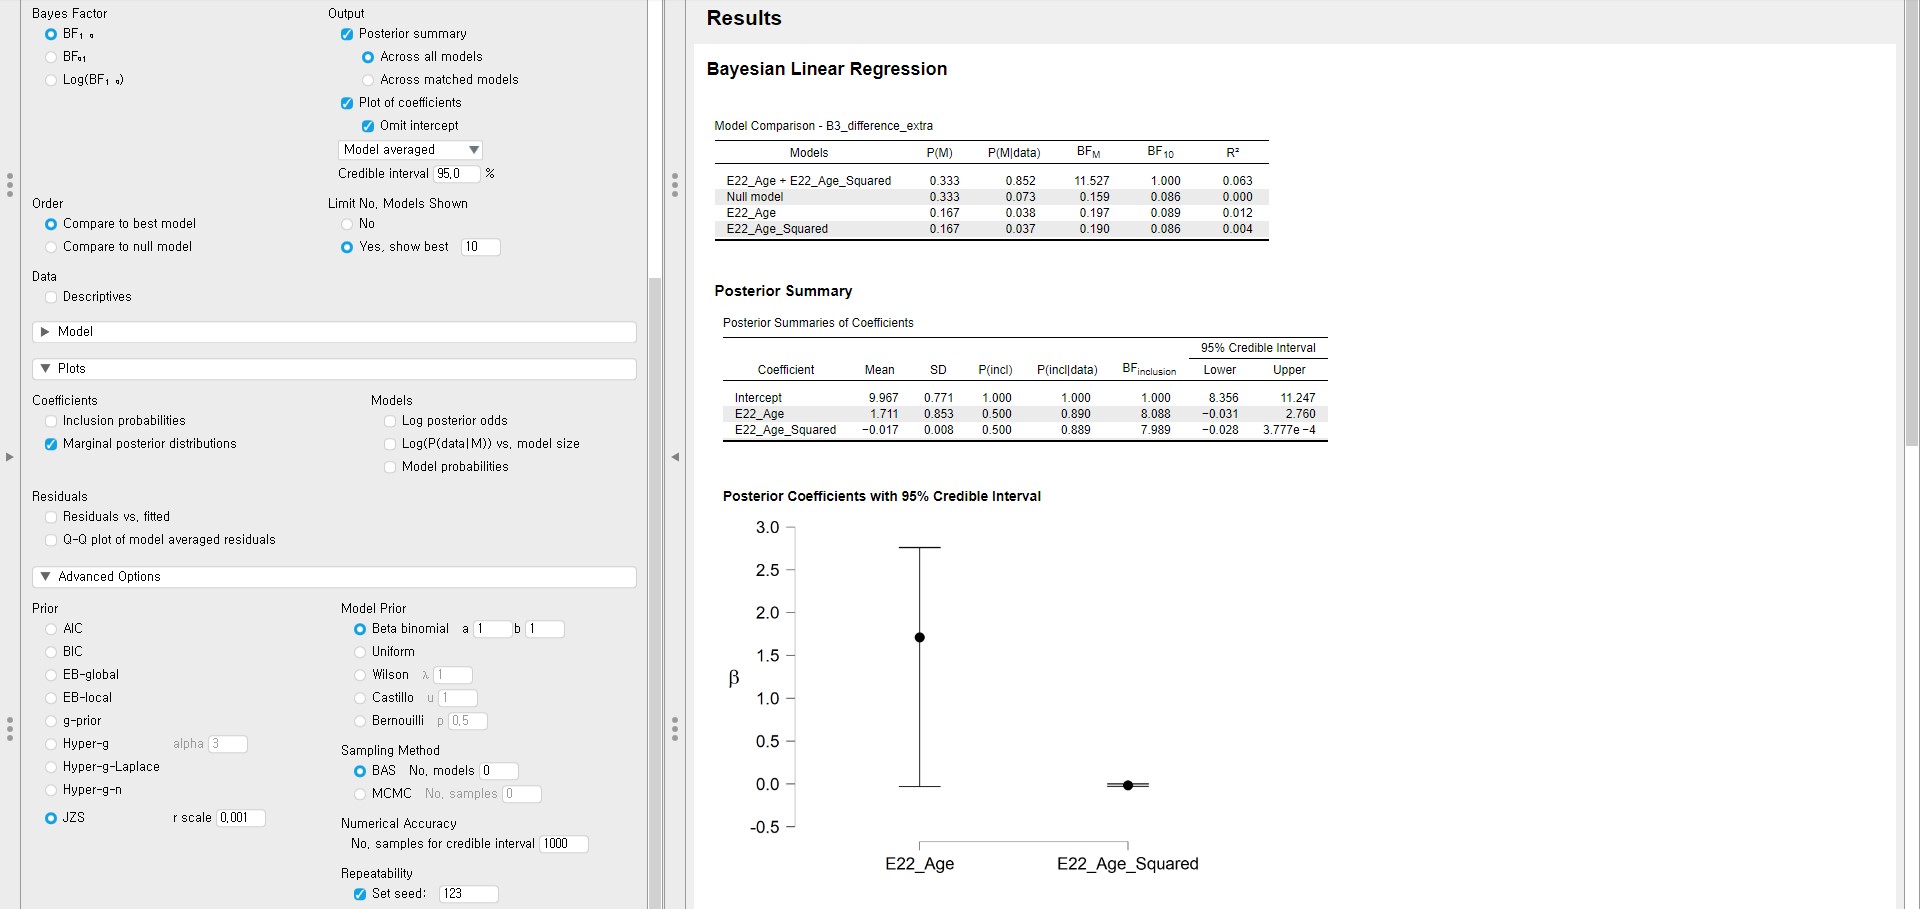Screen dimensions: 1920x909
Task: Click the Posterior Summary heading
Action: [x=783, y=291]
